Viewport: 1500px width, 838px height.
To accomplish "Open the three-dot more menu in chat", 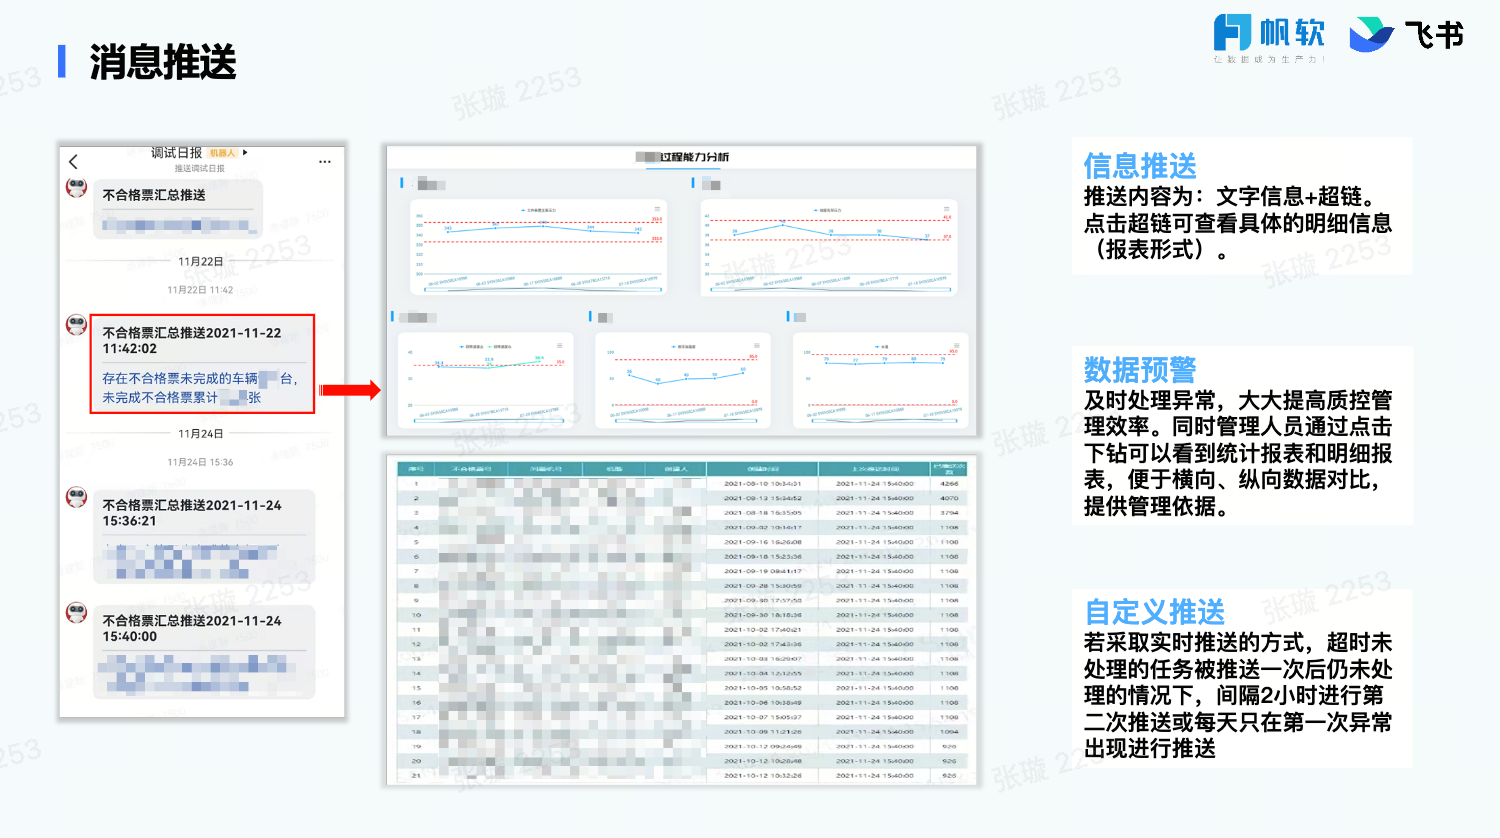I will click(x=325, y=161).
